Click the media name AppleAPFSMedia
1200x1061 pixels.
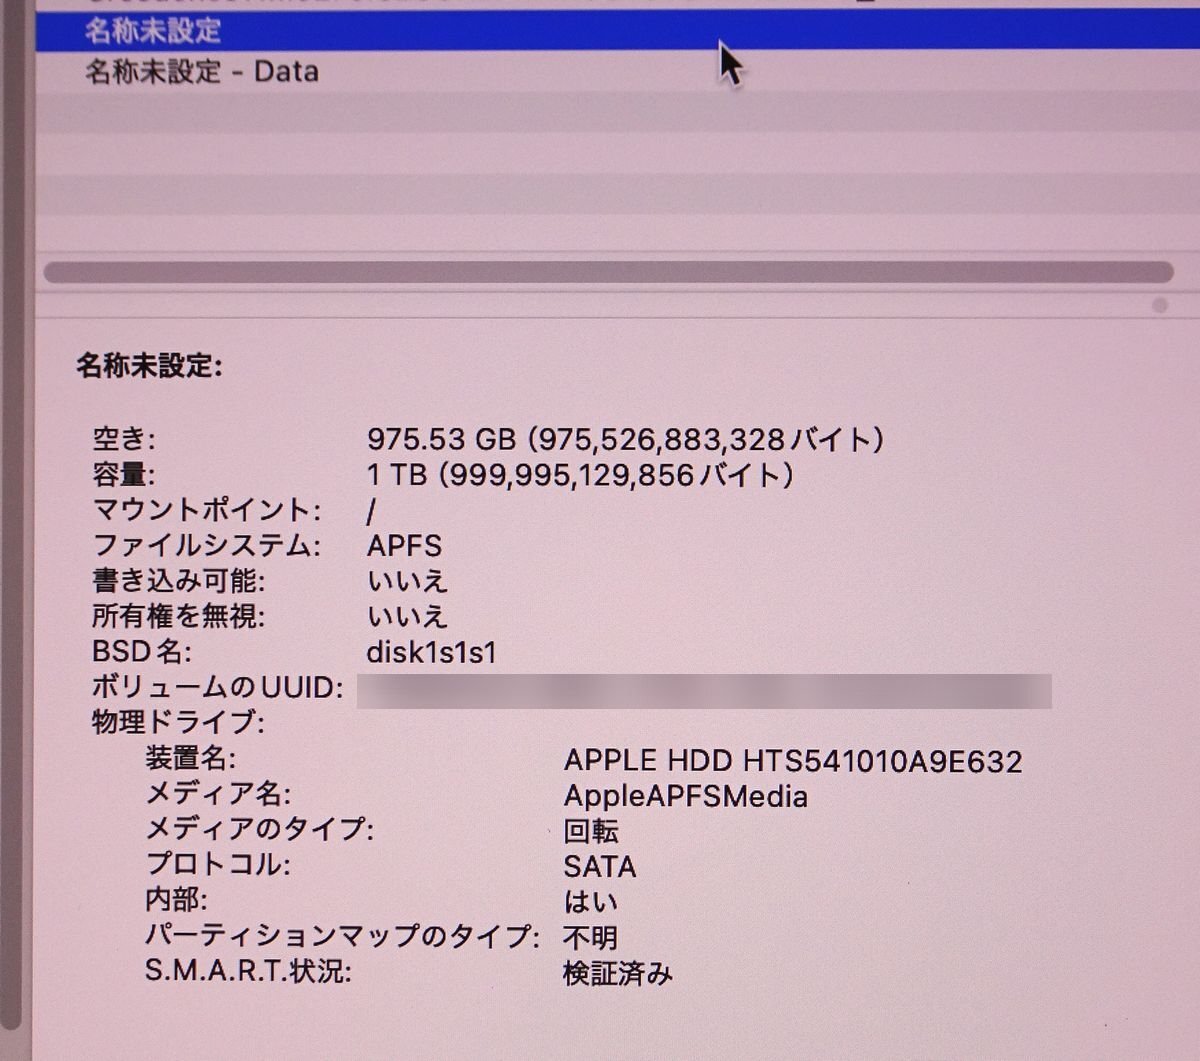point(686,796)
